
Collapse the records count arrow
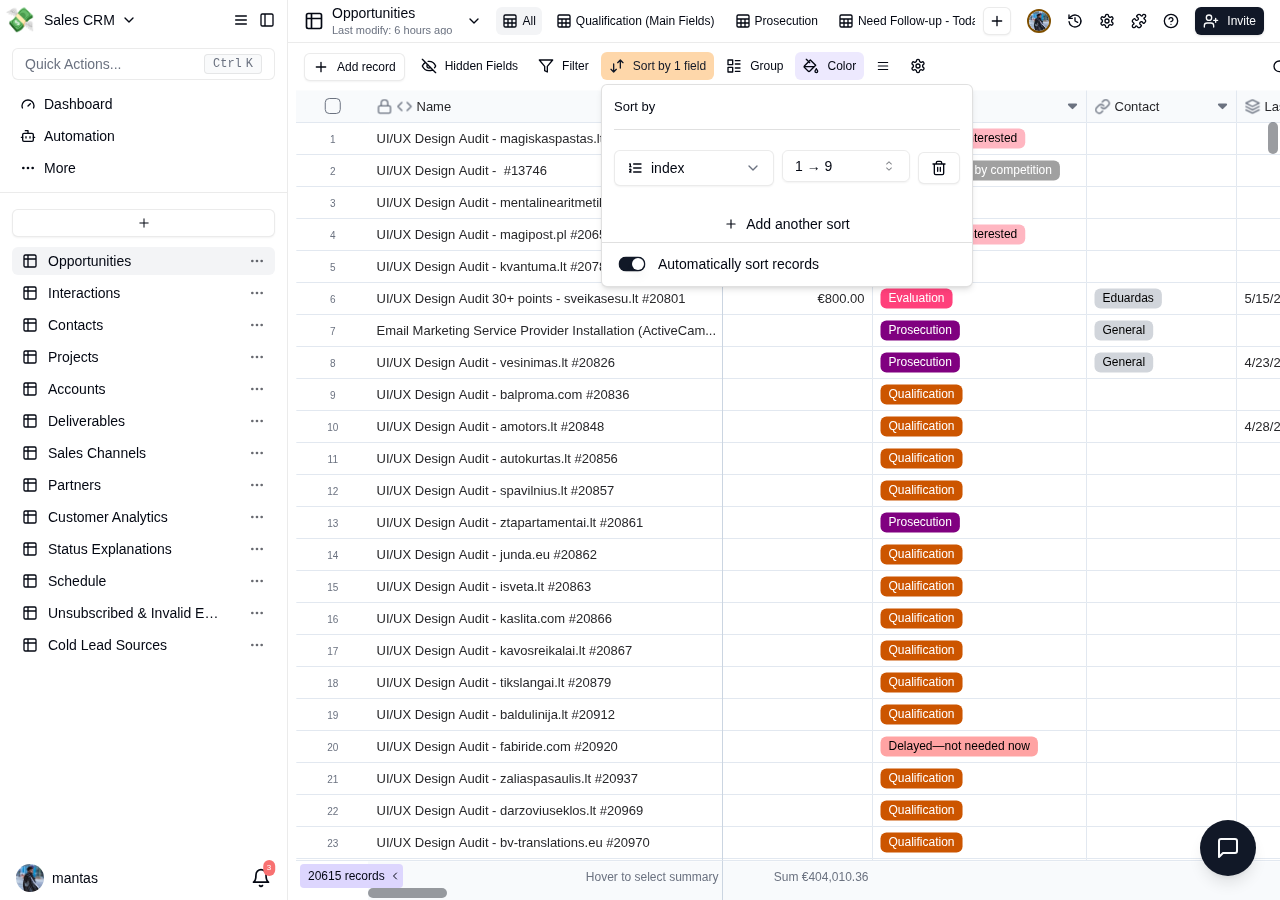click(x=395, y=876)
